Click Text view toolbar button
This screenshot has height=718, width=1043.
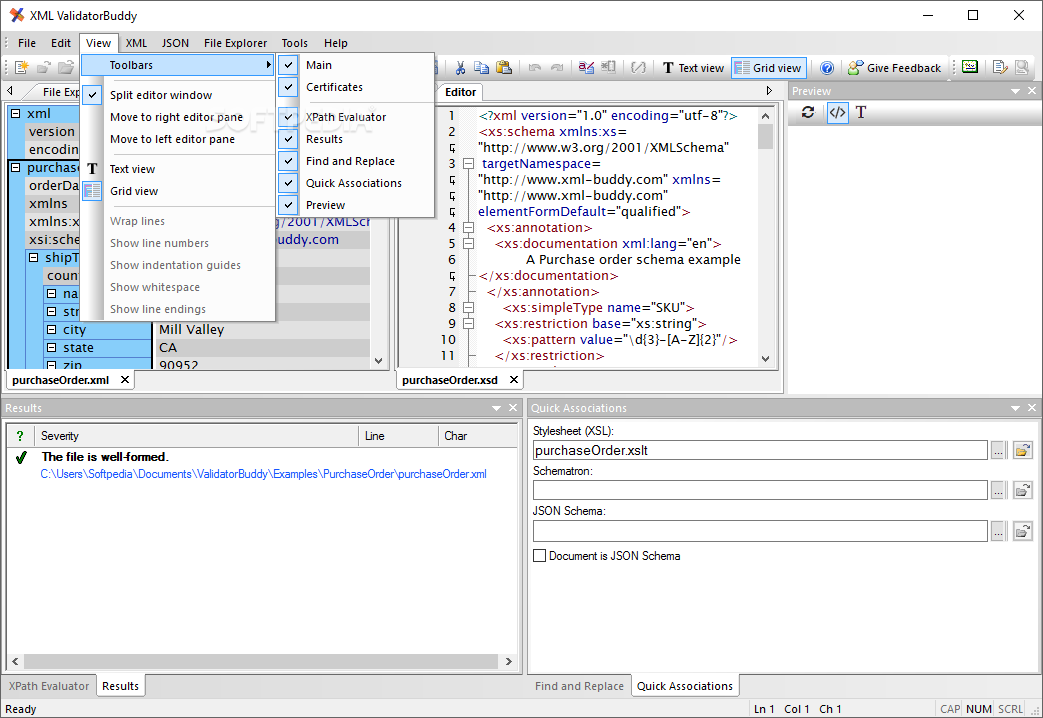point(693,68)
